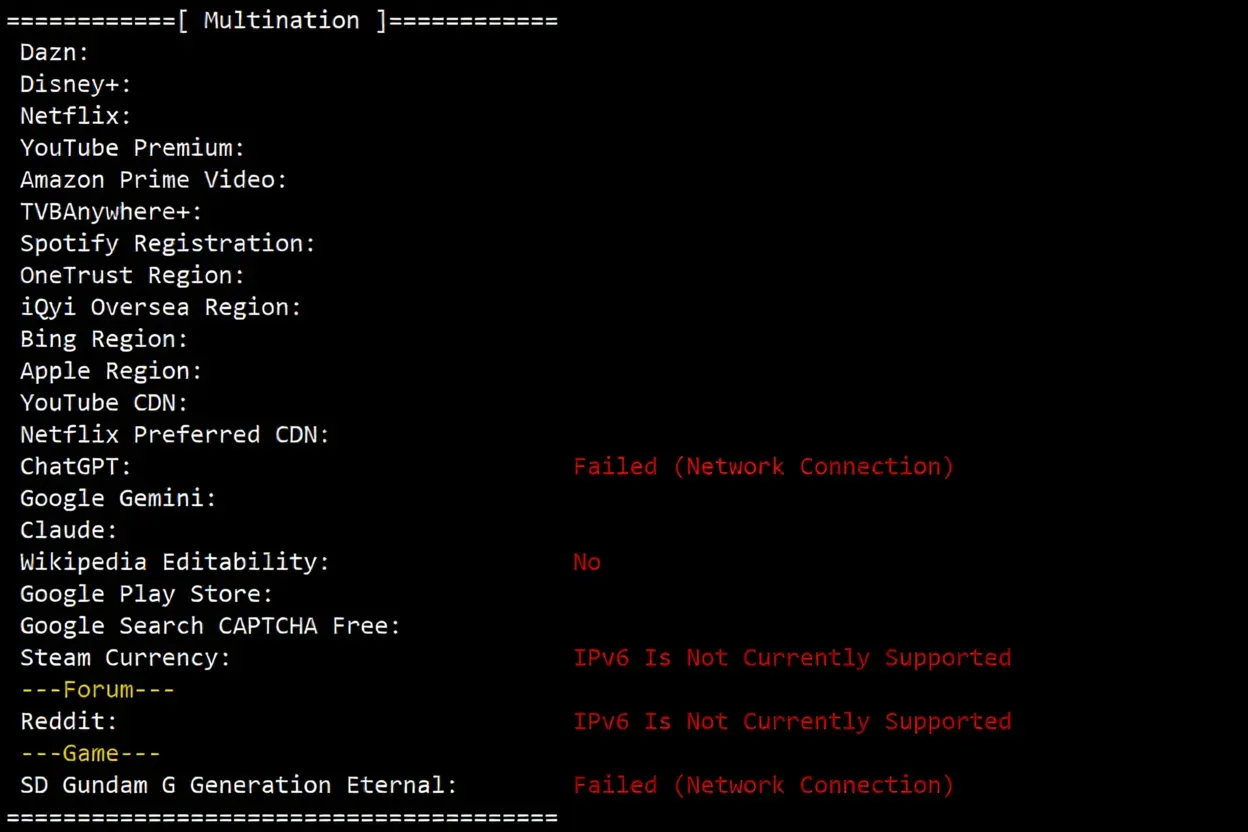Click the YouTube Premium: label
Screen dimensions: 1248x832
coord(132,148)
